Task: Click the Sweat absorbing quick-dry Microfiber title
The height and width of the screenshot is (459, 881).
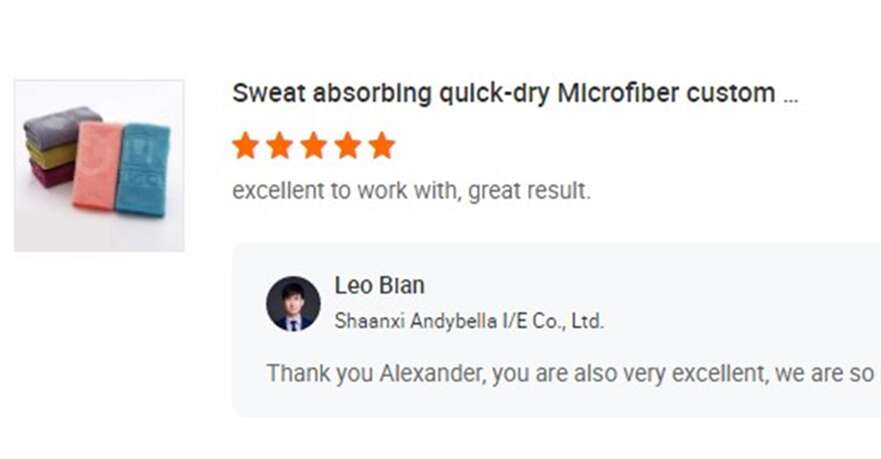Action: click(503, 94)
